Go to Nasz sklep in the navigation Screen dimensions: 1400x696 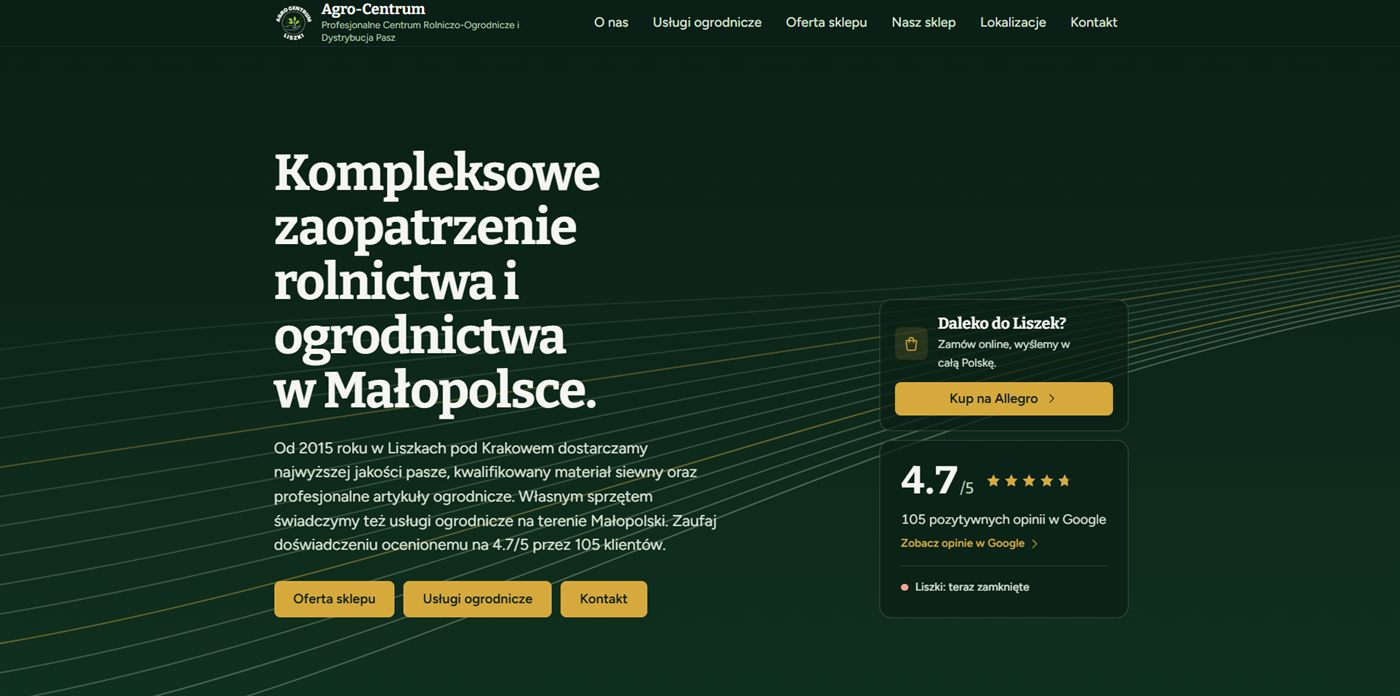924,22
